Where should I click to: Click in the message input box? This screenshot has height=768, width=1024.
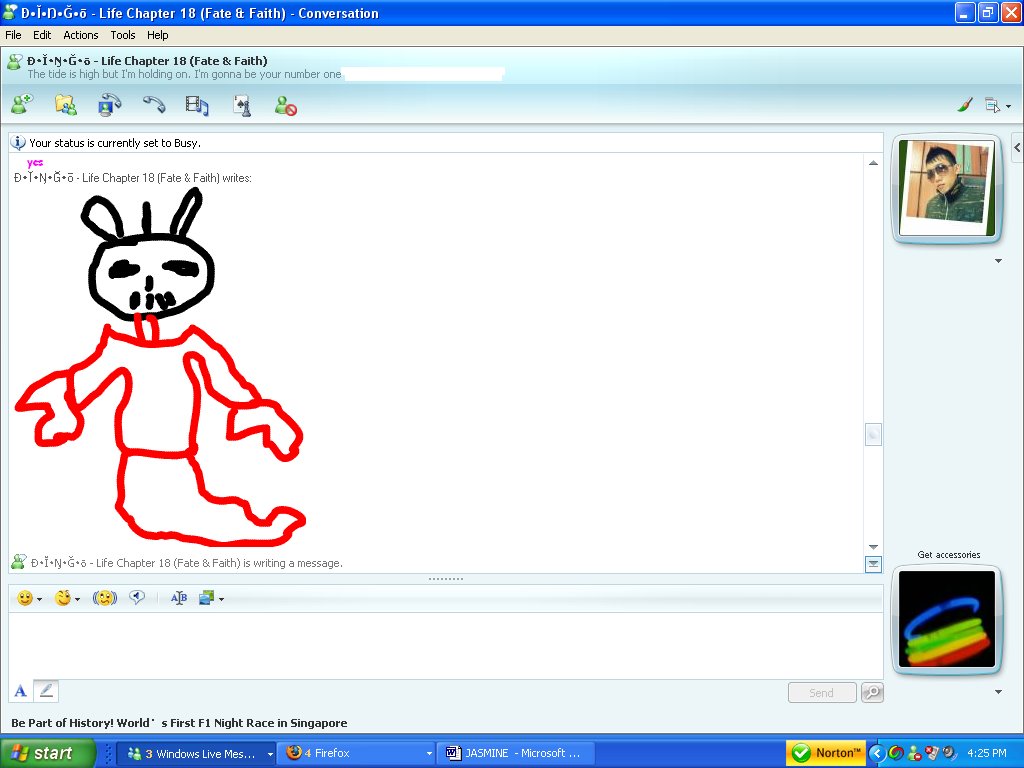click(445, 645)
